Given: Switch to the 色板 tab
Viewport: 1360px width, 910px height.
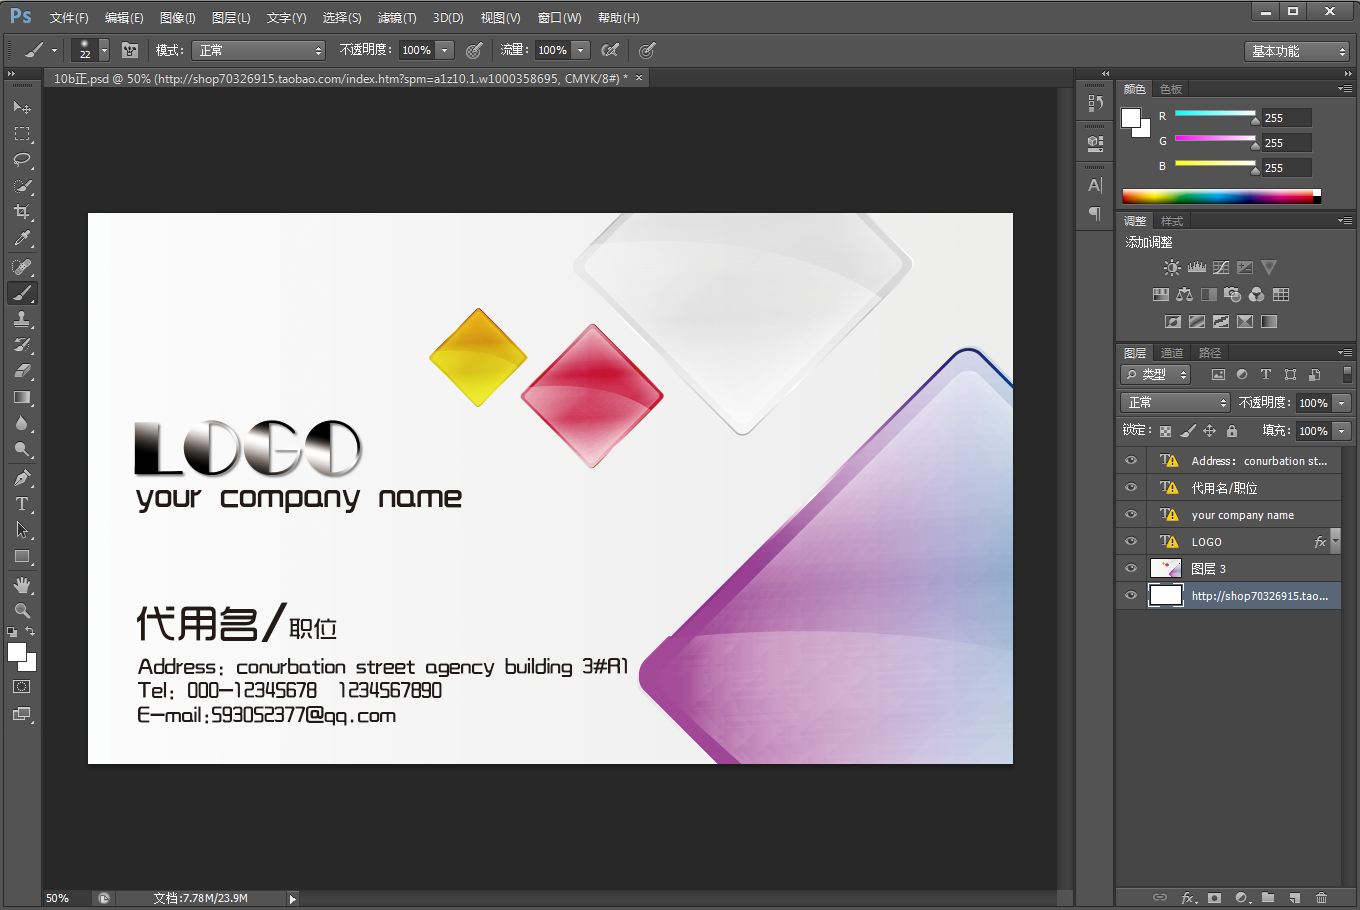Looking at the screenshot, I should pyautogui.click(x=1171, y=89).
